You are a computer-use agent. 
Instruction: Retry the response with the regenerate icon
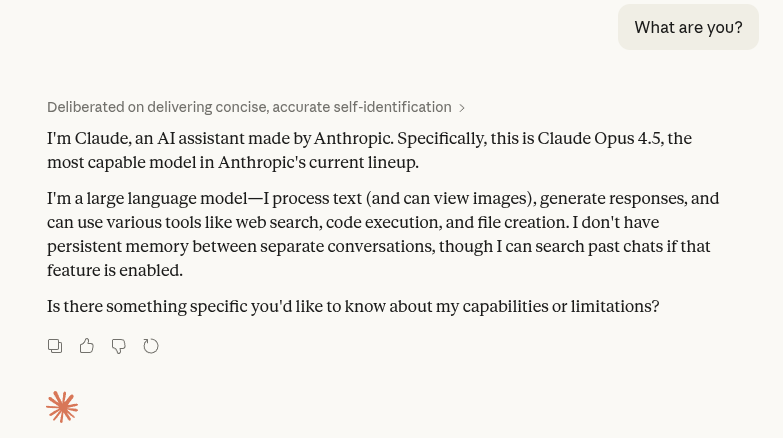pyautogui.click(x=151, y=346)
